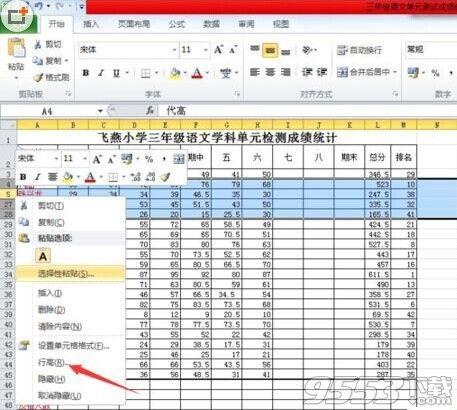This screenshot has height=410, width=457.
Task: Toggle Wrap Text (自动换行)
Action: (359, 50)
